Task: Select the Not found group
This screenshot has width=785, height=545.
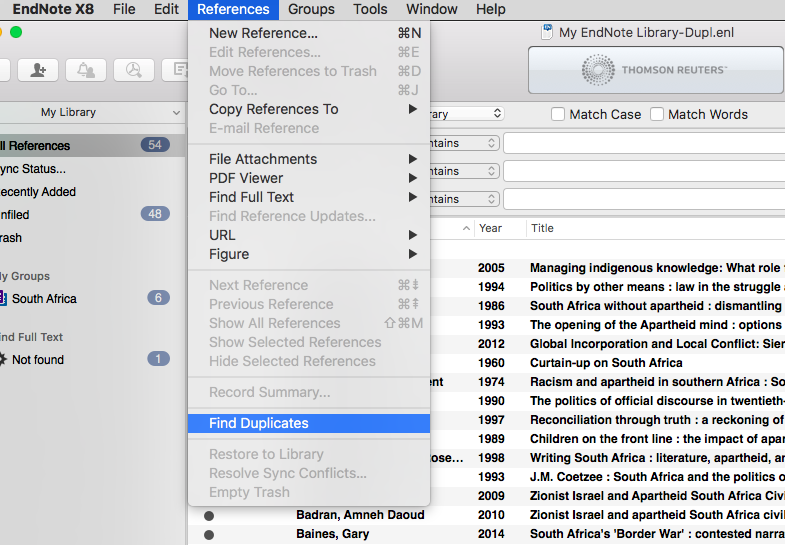Action: click(x=93, y=359)
